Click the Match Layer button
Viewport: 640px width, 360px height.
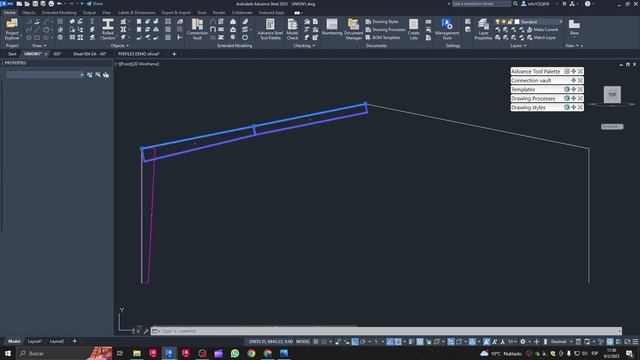pos(541,37)
